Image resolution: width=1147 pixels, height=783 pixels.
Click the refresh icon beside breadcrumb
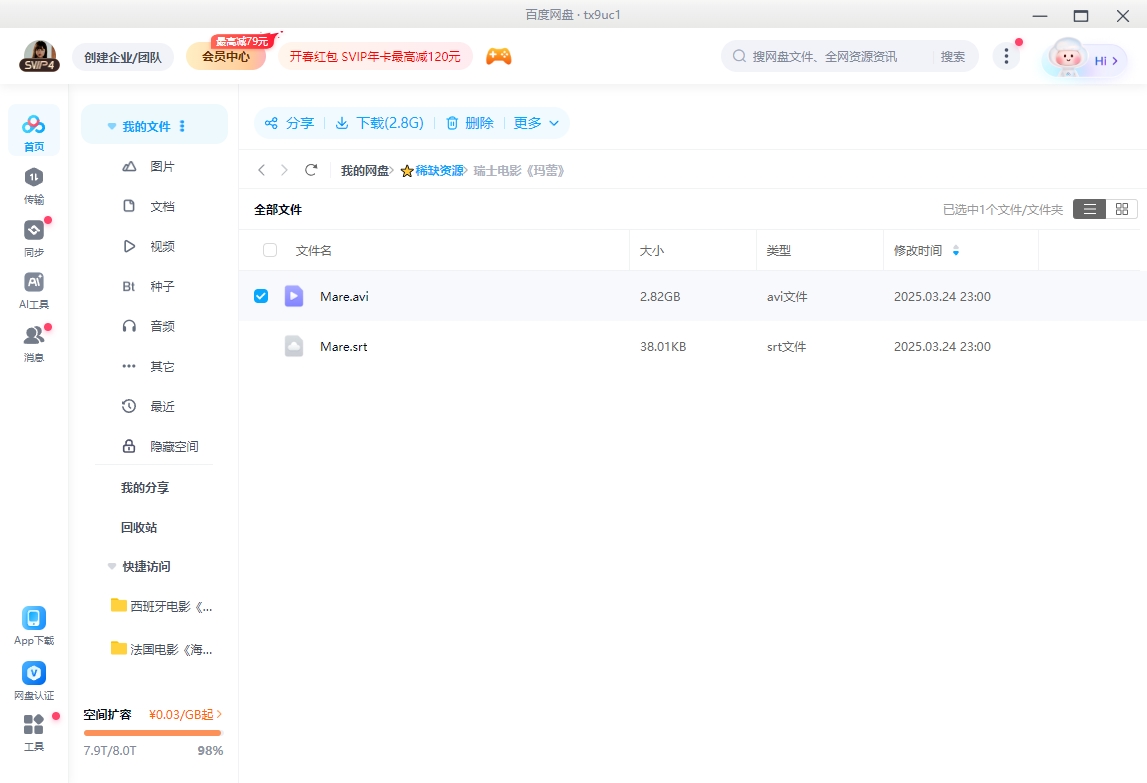[x=311, y=171]
